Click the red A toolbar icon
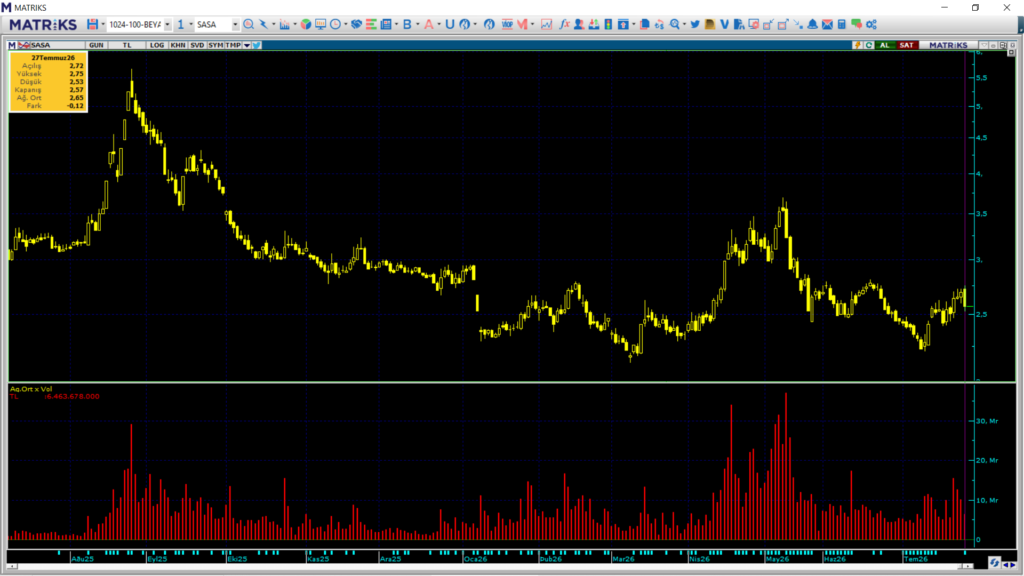 [x=428, y=24]
